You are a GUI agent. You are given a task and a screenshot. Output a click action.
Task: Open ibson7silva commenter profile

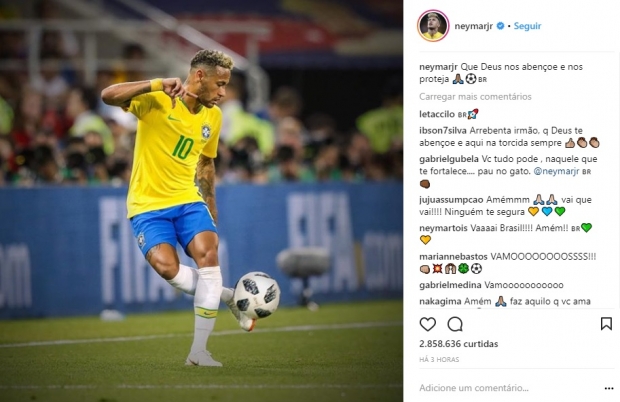click(x=443, y=130)
